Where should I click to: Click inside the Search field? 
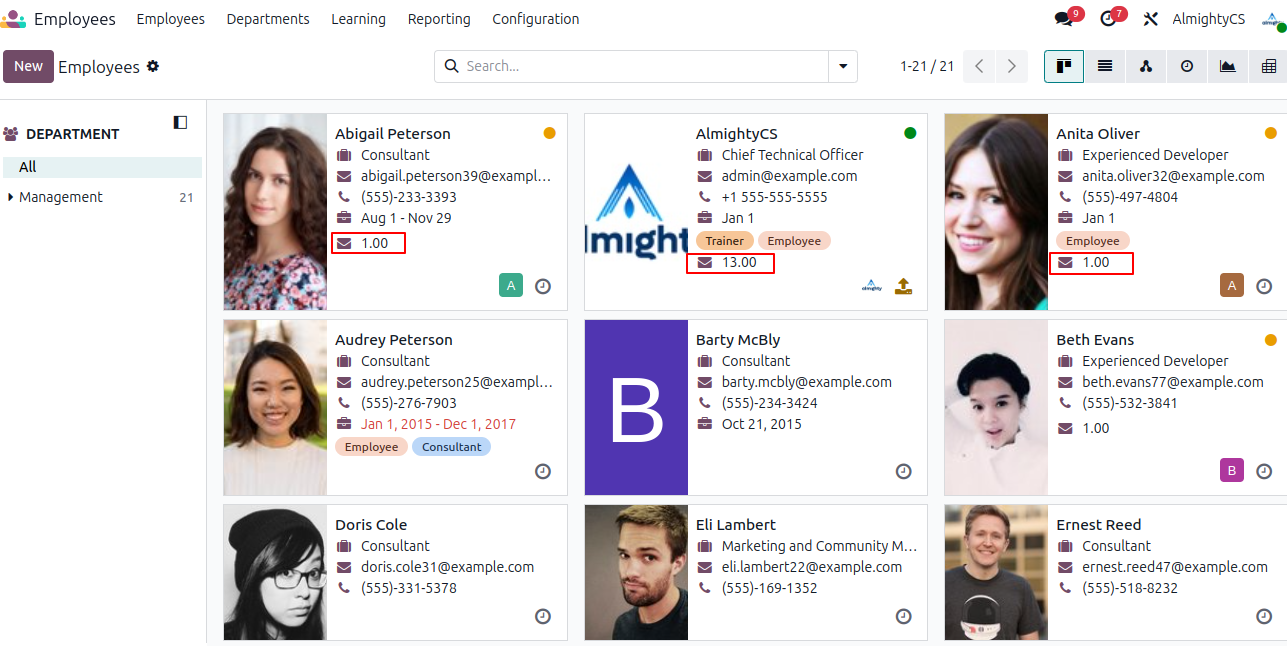pos(640,66)
